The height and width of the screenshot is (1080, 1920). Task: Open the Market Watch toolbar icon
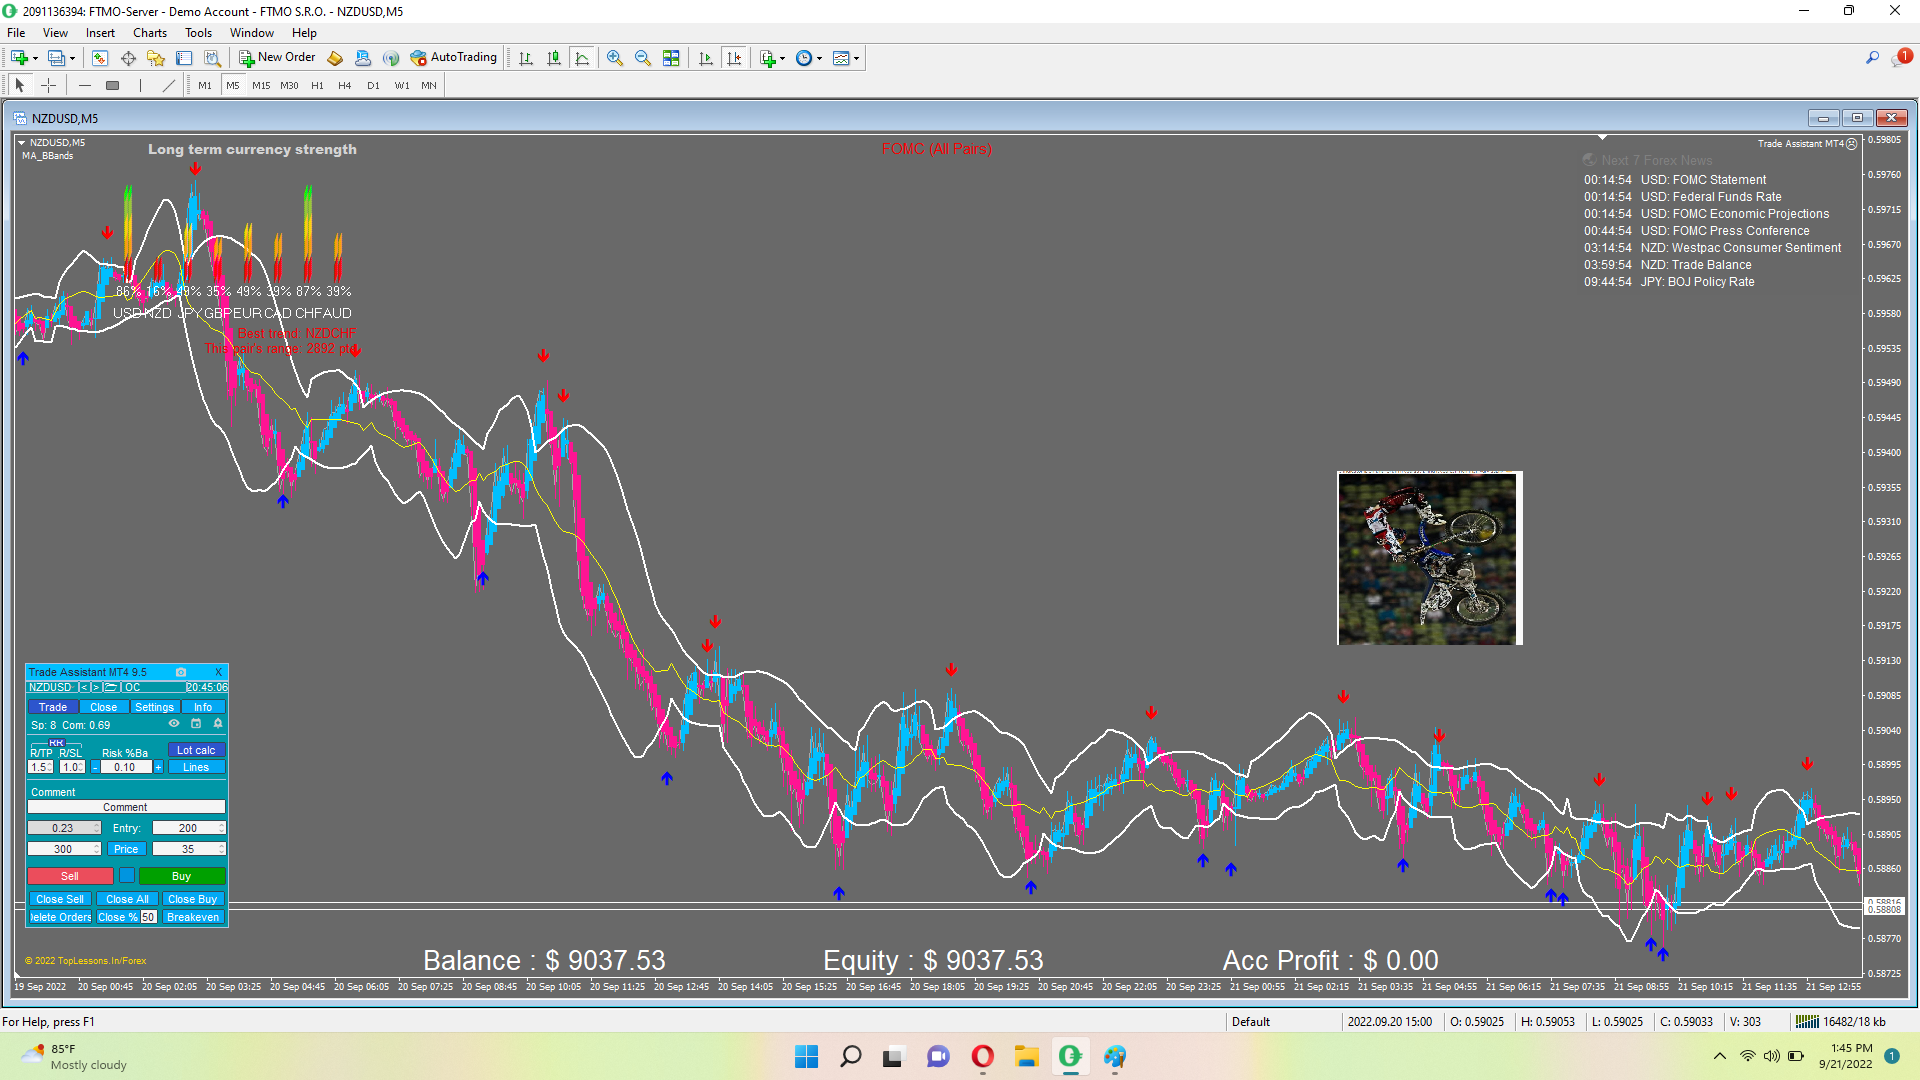point(100,58)
